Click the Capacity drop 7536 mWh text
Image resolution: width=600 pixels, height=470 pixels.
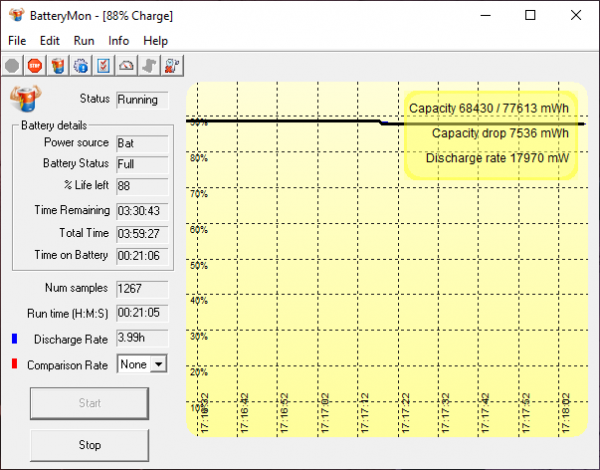(x=500, y=133)
